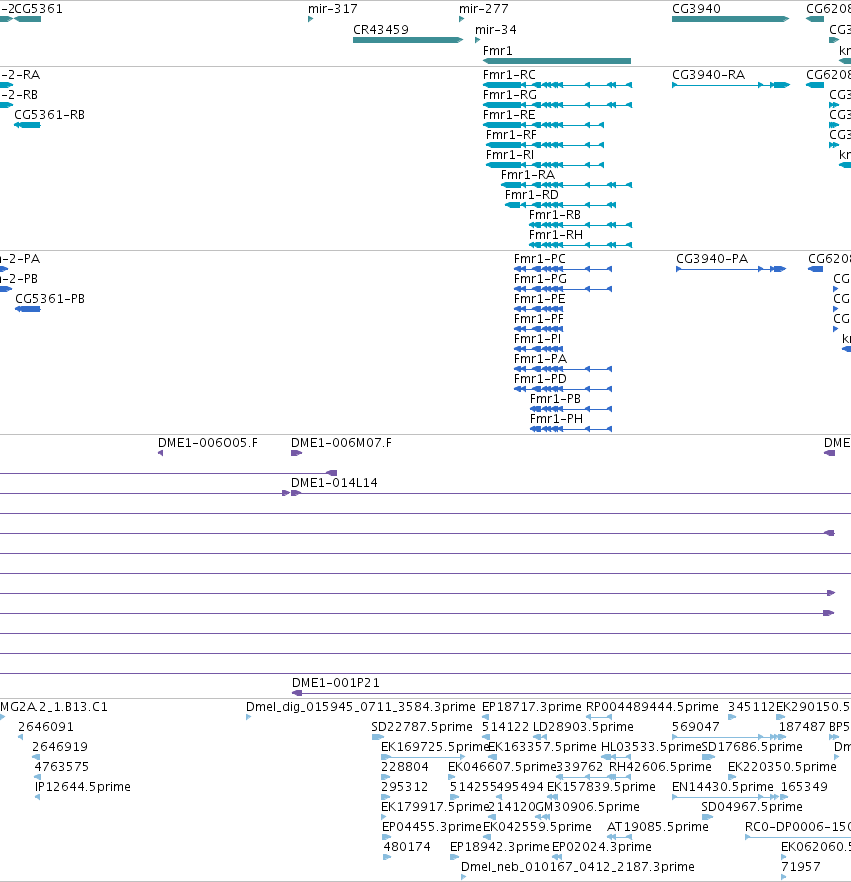Image resolution: width=851 pixels, height=882 pixels.
Task: Select the EP04455.3prime EST label
Action: click(x=432, y=827)
